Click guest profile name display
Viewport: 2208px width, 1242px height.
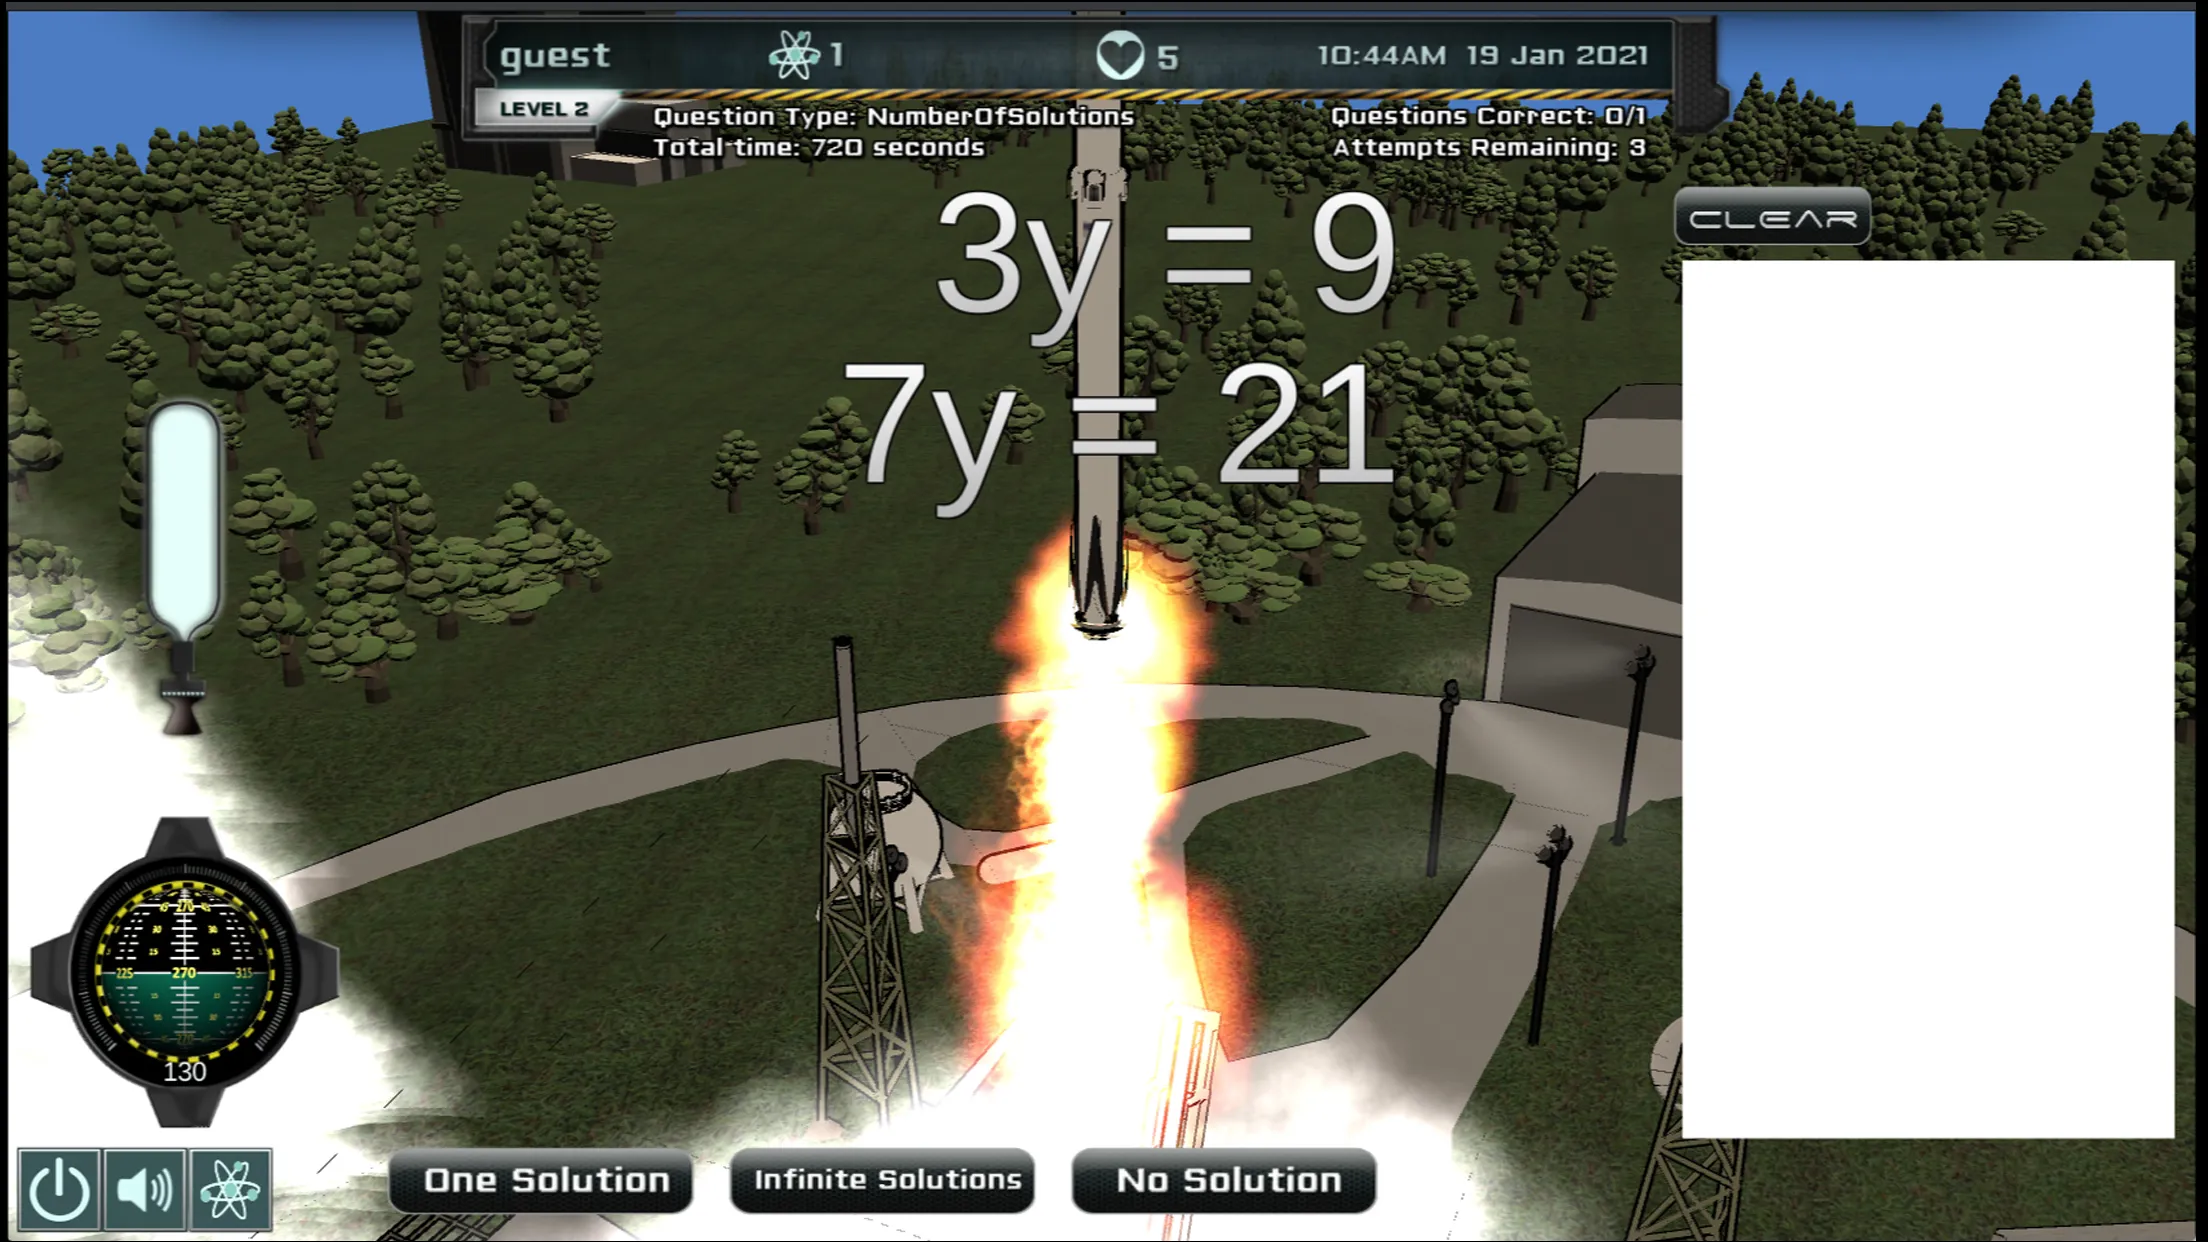554,55
